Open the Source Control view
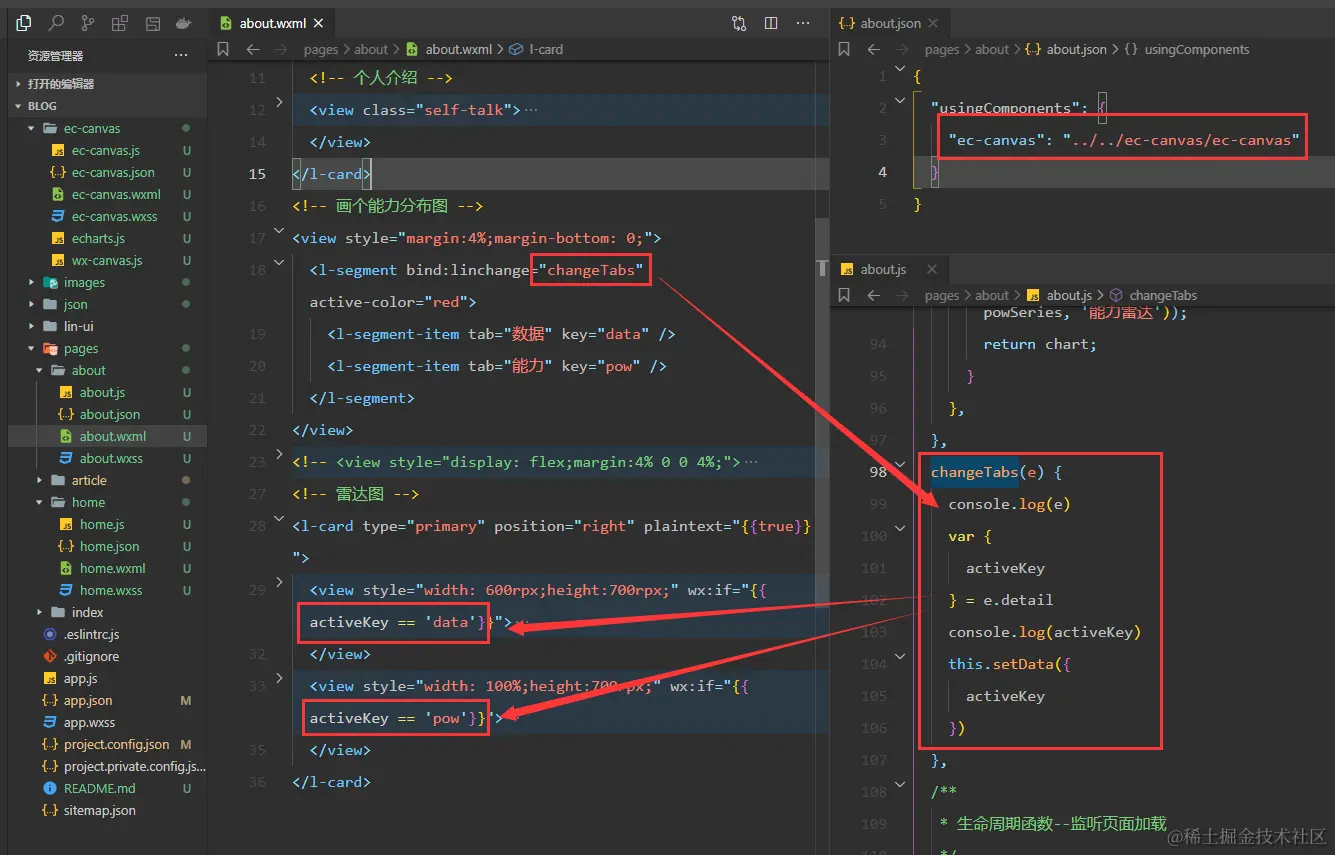Viewport: 1335px width, 855px height. pos(88,23)
